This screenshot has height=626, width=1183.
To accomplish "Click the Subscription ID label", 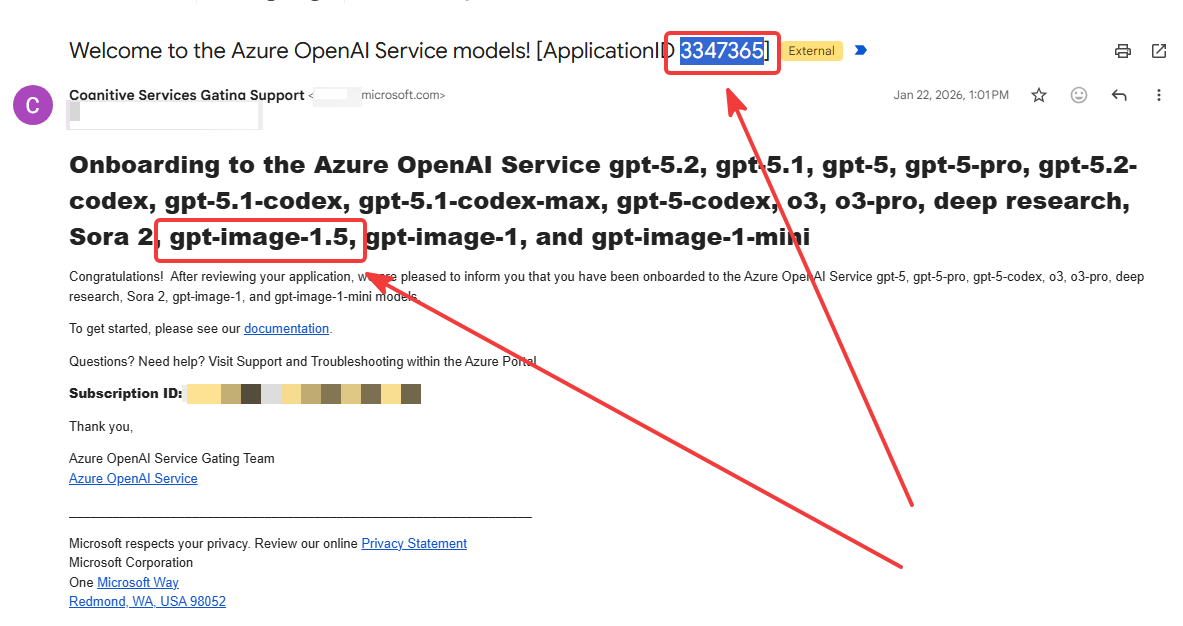I will coord(126,393).
